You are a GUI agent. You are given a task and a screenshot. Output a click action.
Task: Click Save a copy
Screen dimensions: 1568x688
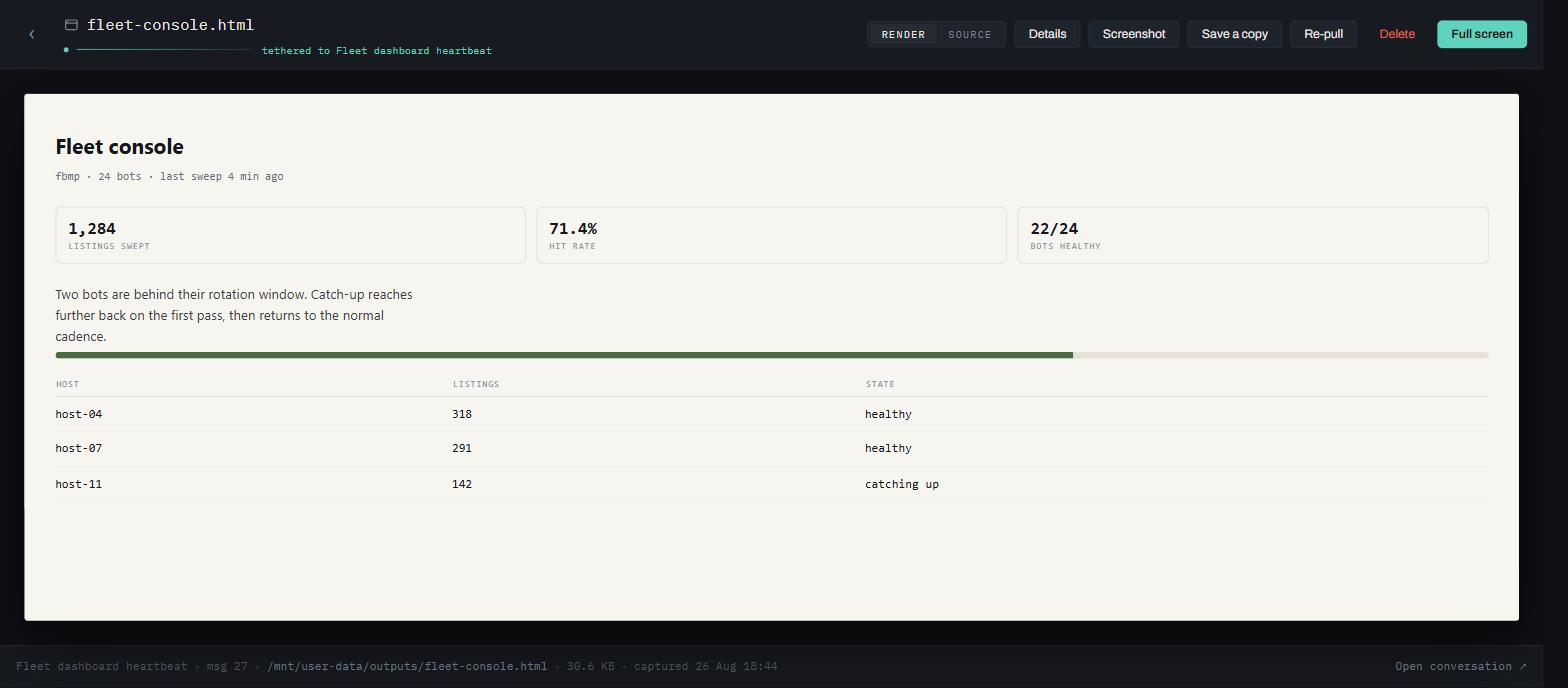pyautogui.click(x=1235, y=34)
